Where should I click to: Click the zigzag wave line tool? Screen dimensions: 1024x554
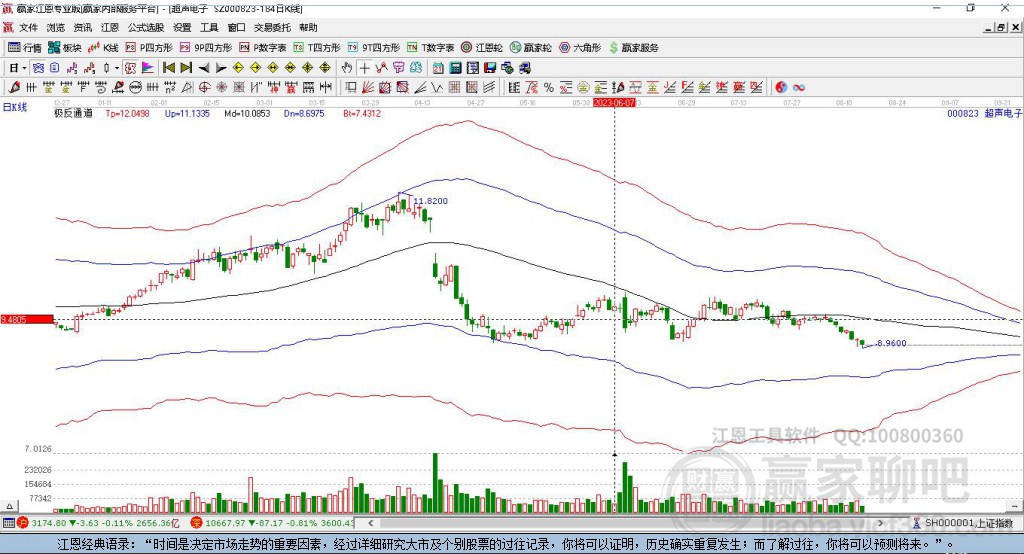click(436, 88)
